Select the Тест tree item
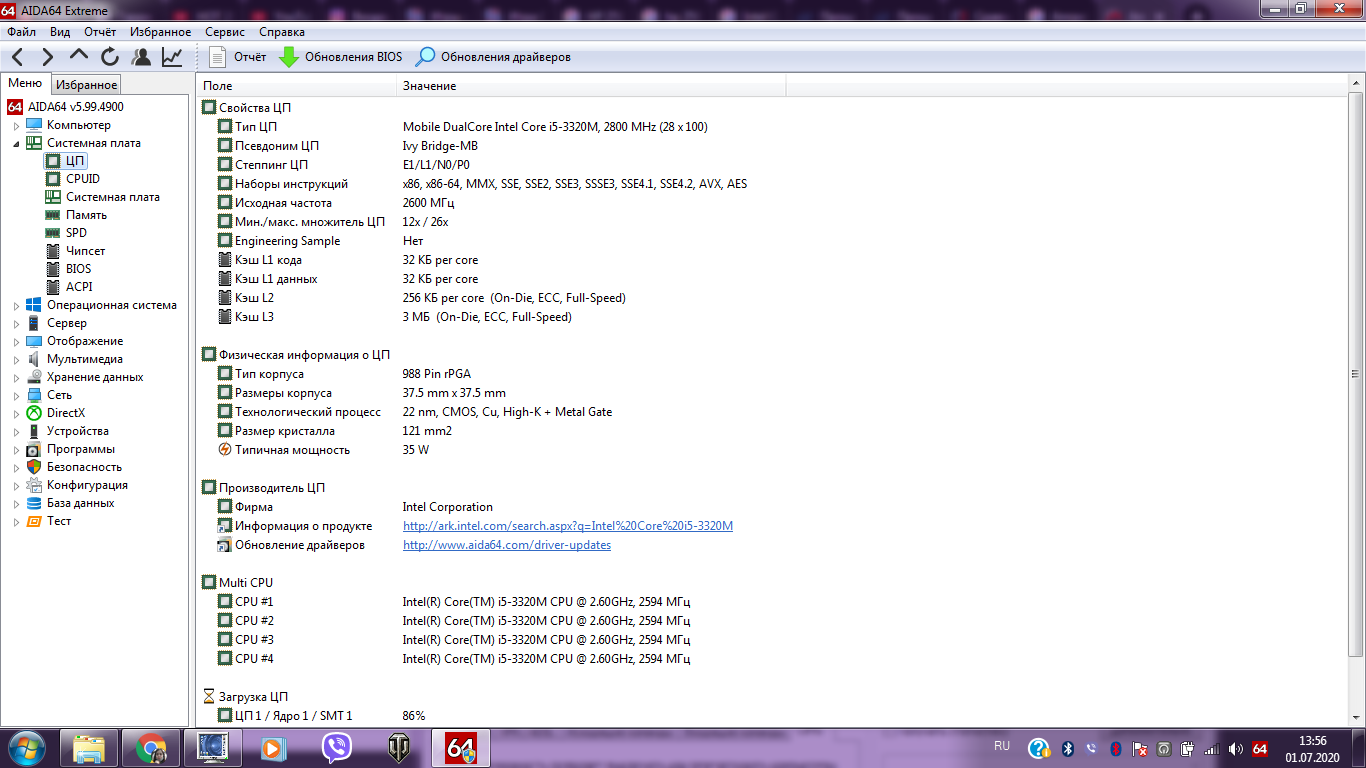This screenshot has width=1366, height=768. [x=59, y=521]
